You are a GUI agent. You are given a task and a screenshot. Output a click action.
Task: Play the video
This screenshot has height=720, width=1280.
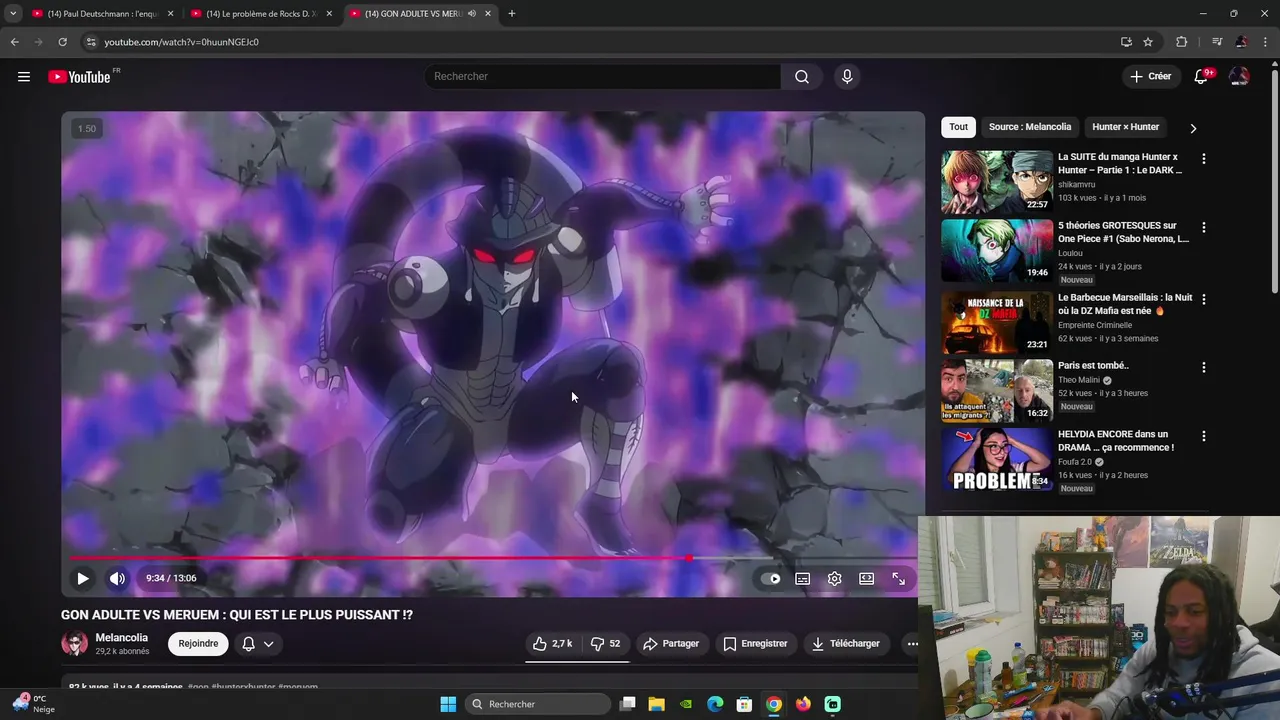click(x=83, y=578)
